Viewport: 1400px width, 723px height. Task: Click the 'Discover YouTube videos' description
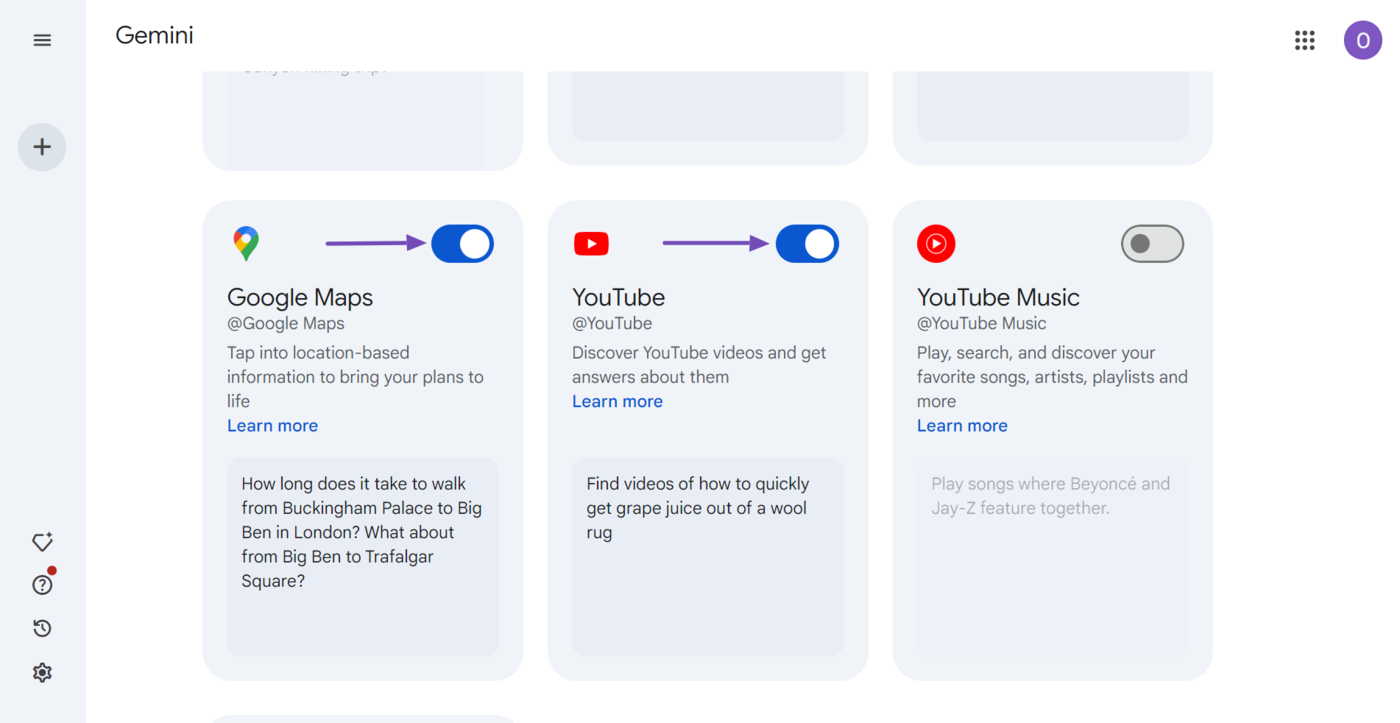coord(699,365)
